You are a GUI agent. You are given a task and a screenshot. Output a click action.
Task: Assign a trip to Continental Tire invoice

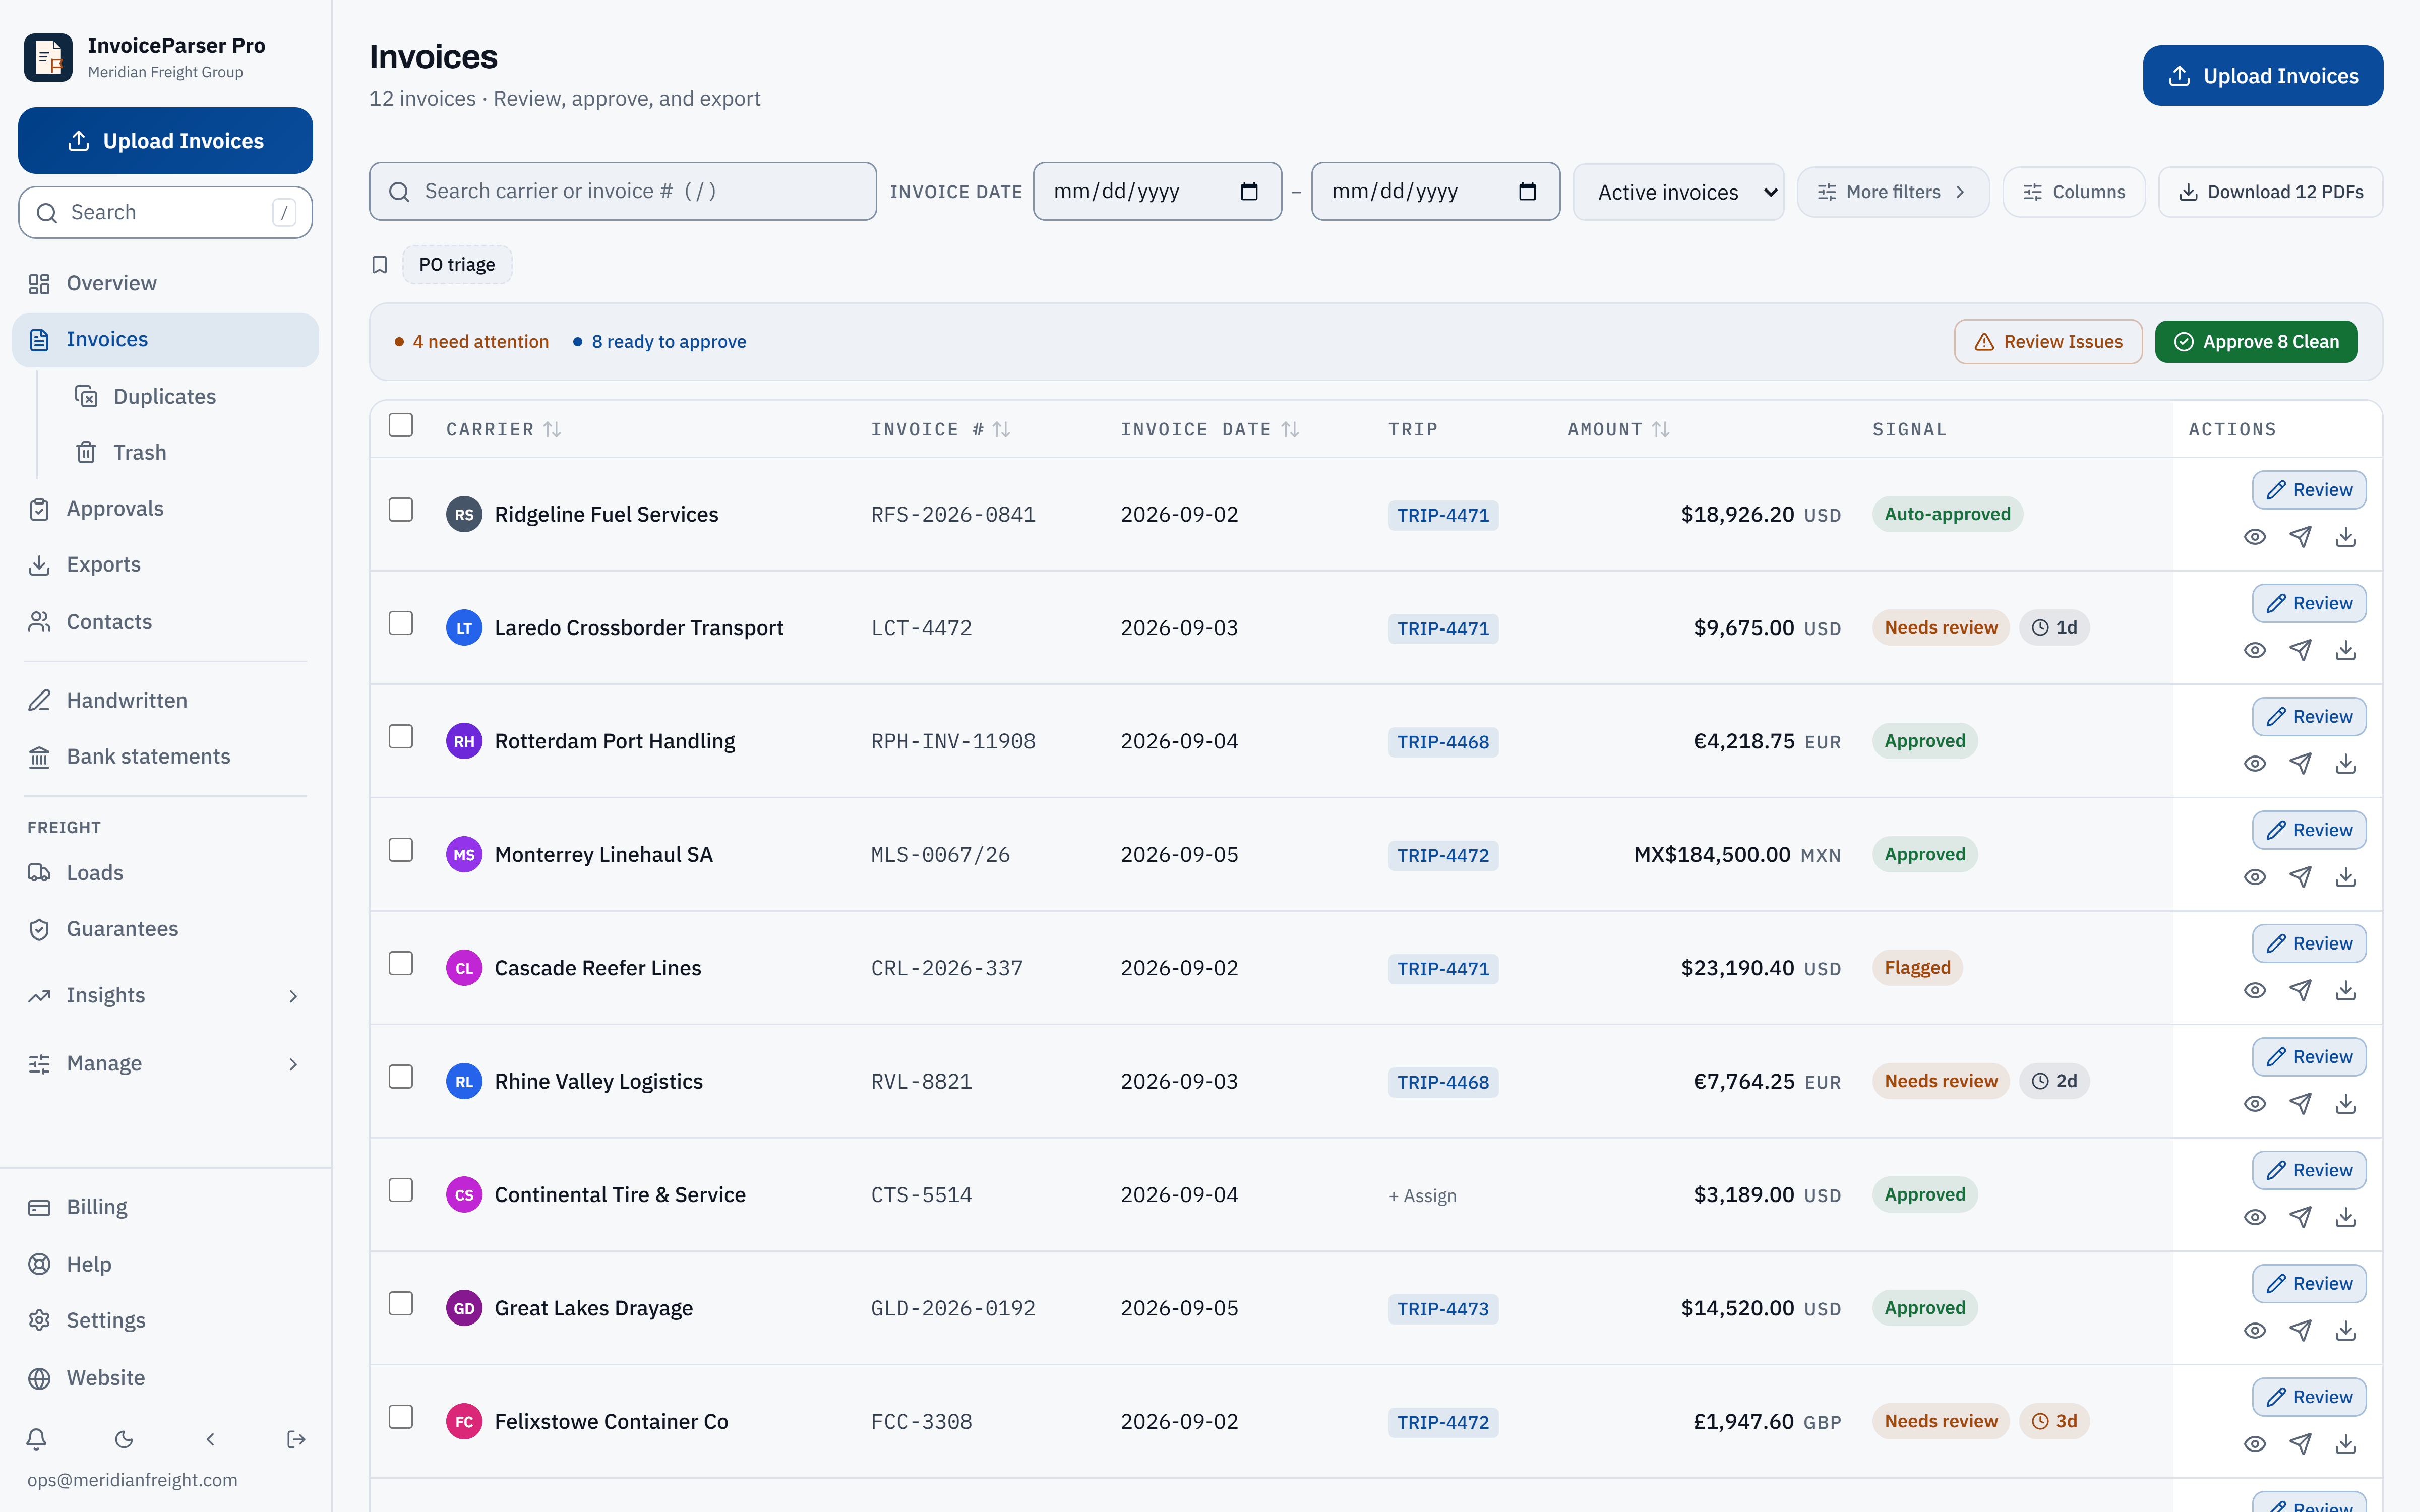pyautogui.click(x=1422, y=1196)
